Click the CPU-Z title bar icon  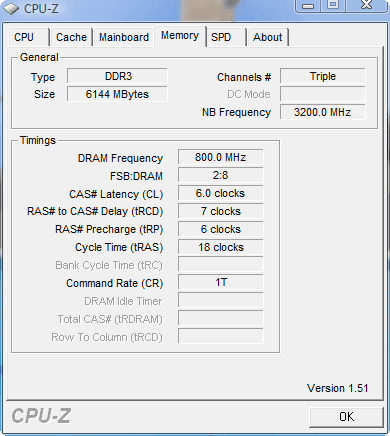pos(11,9)
